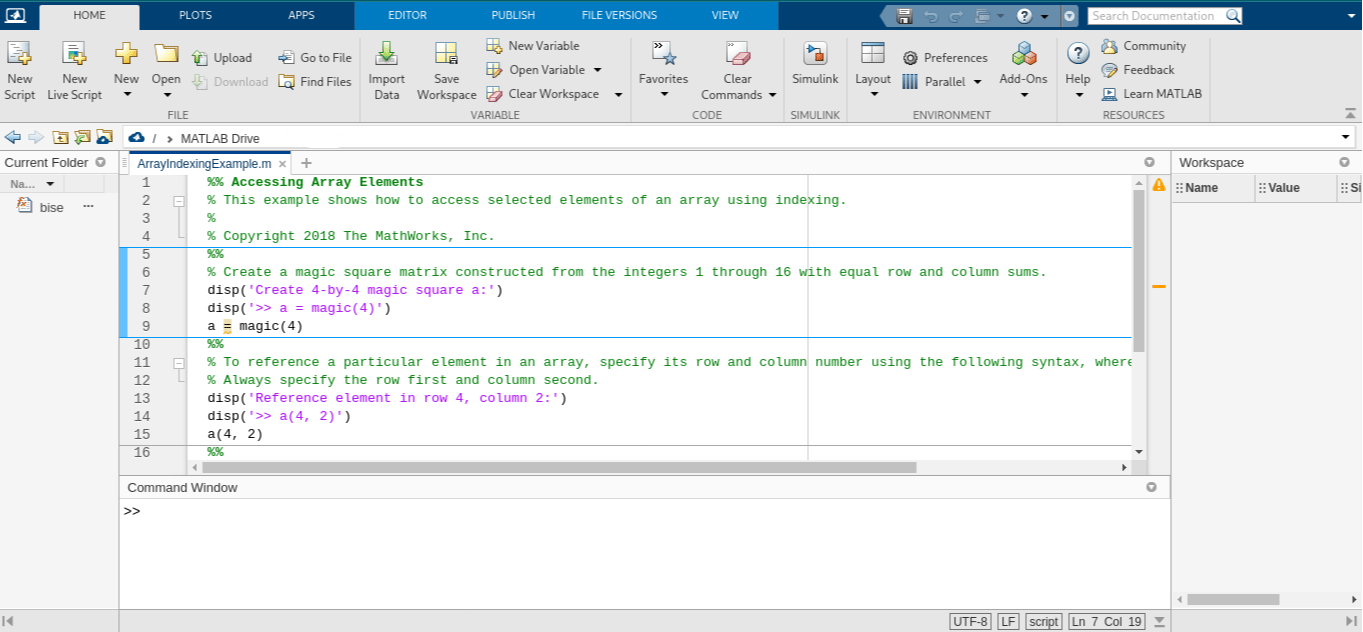Viewport: 1363px width, 632px height.
Task: Click the Save Workspace icon
Action: (x=446, y=70)
